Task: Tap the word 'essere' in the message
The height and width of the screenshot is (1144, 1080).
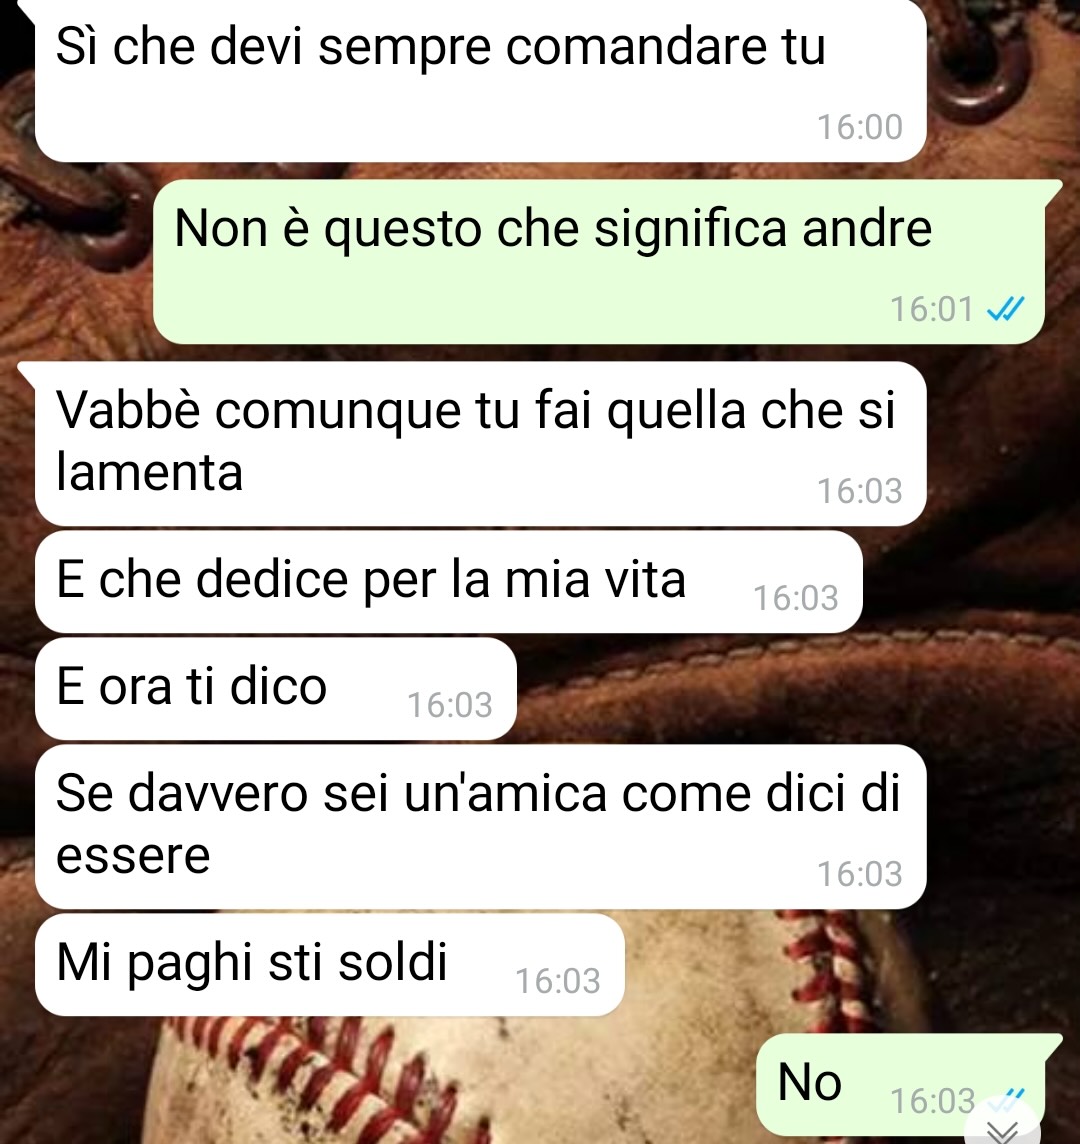Action: point(134,856)
